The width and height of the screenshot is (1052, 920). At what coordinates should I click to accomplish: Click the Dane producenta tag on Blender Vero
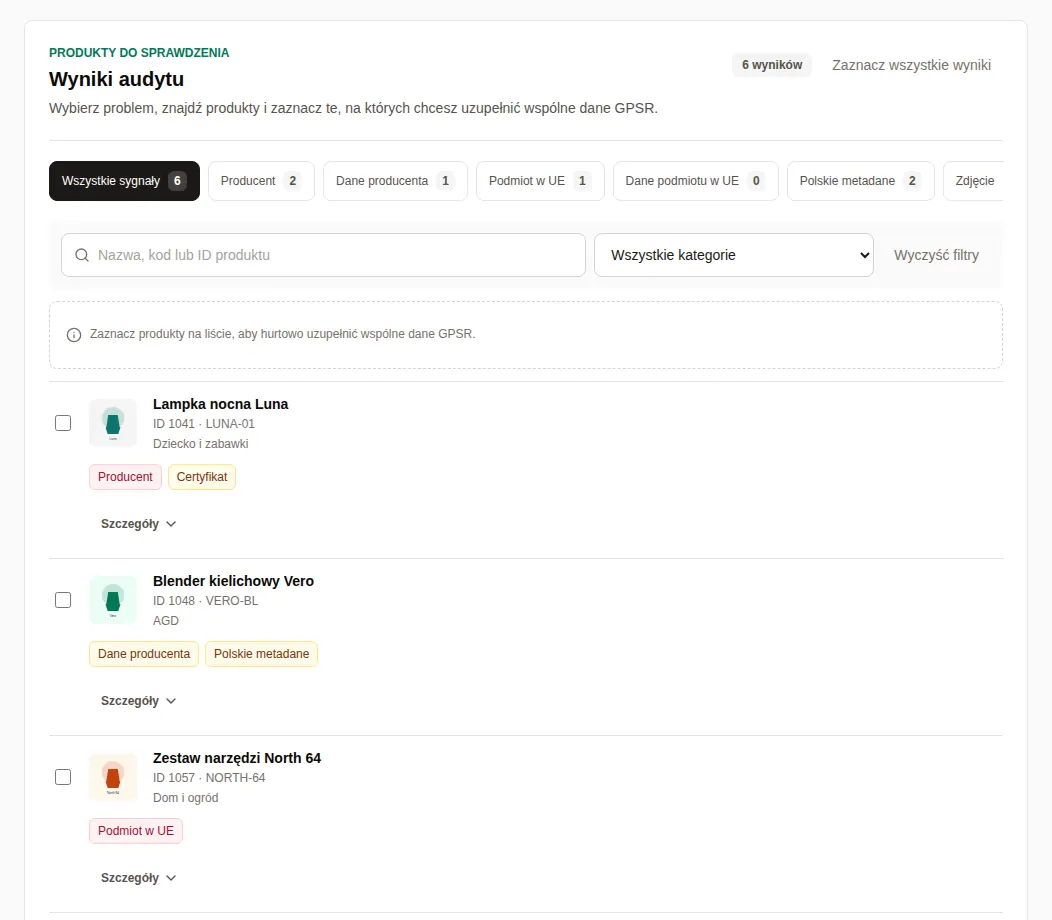[x=144, y=654]
